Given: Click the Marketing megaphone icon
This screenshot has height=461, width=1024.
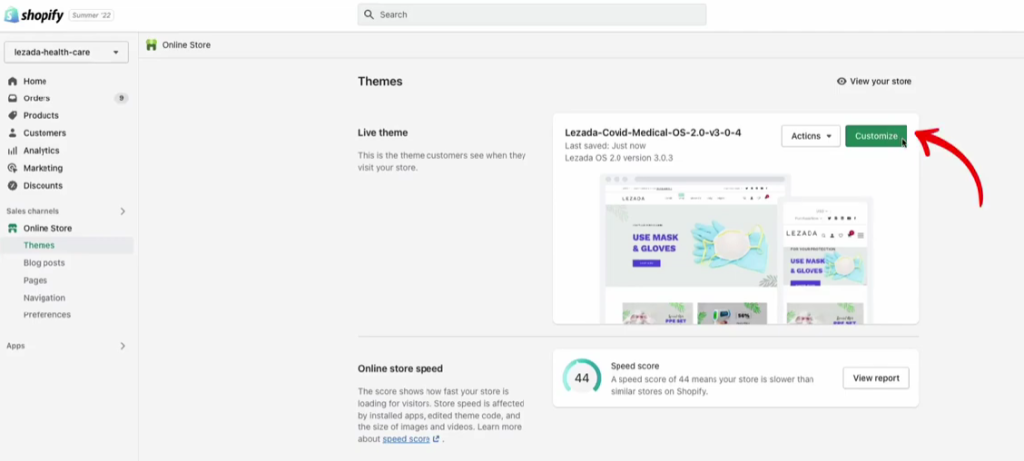Looking at the screenshot, I should tap(12, 168).
